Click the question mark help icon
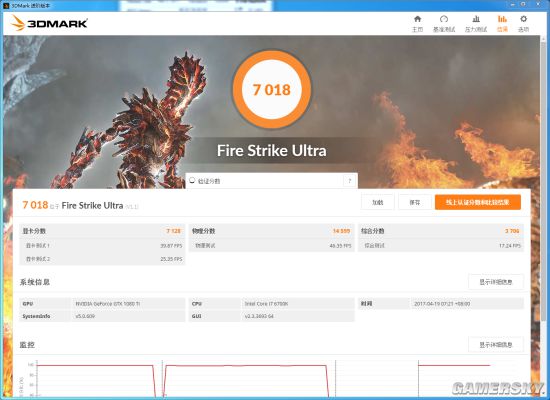 [x=349, y=181]
